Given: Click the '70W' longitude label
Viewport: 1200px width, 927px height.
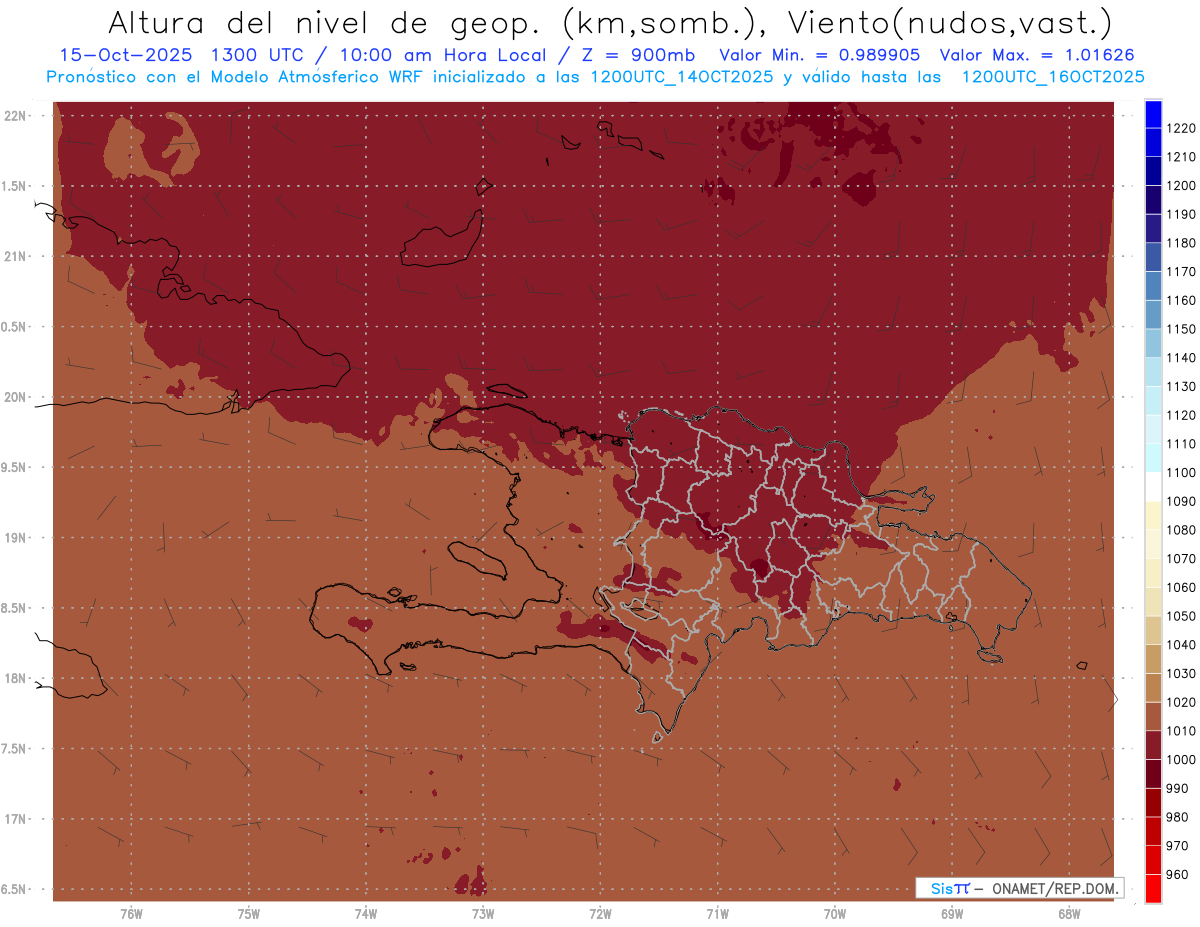Looking at the screenshot, I should click(835, 914).
